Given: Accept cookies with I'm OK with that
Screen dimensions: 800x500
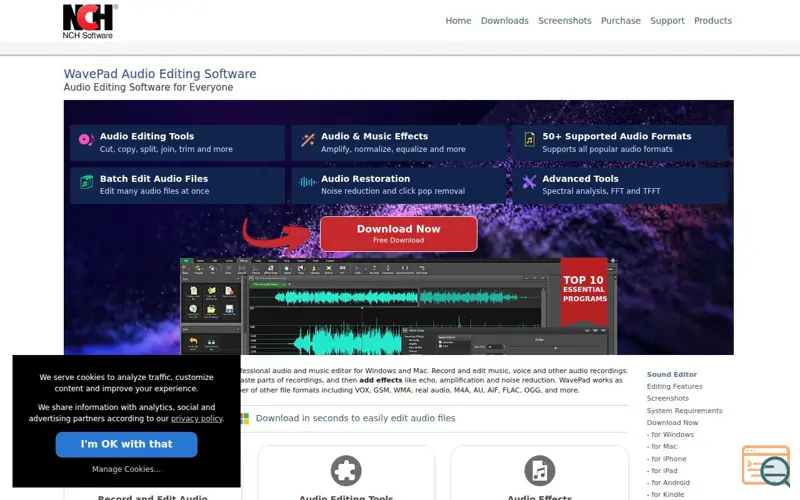Looking at the screenshot, I should pyautogui.click(x=127, y=444).
